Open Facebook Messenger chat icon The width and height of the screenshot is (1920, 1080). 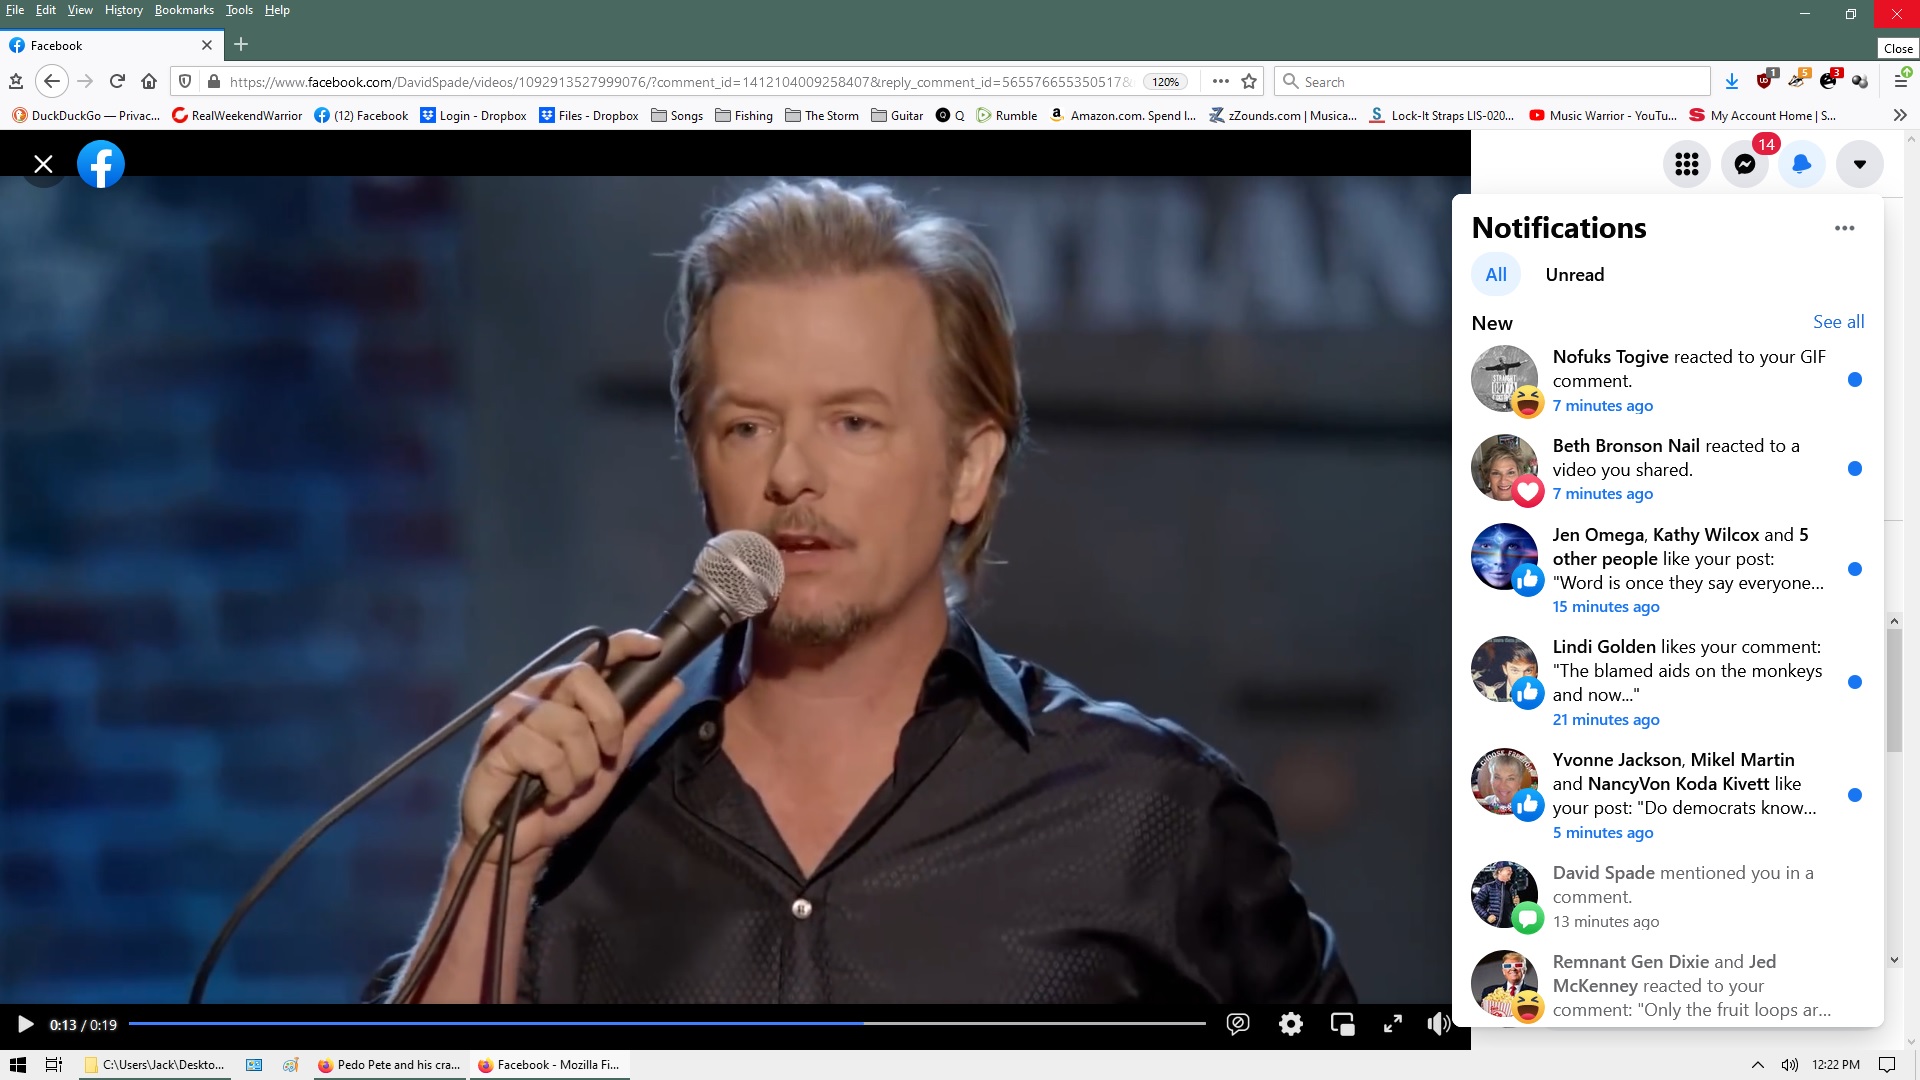[1745, 164]
